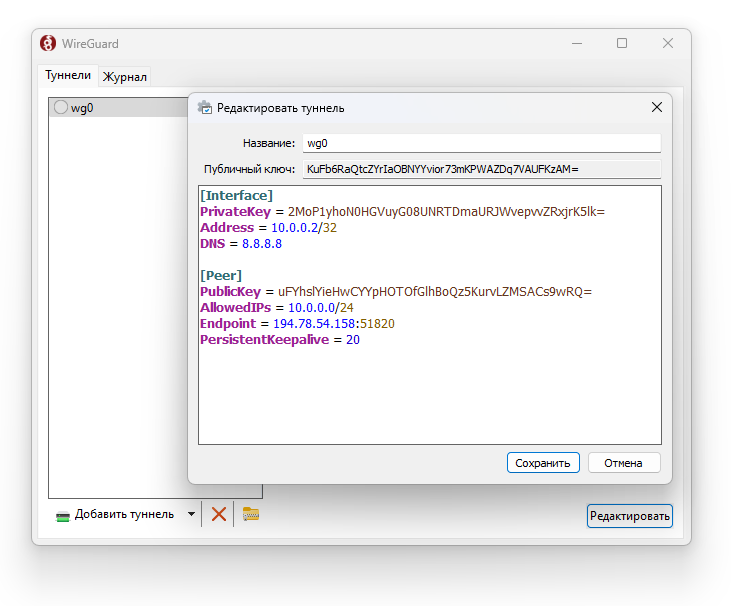The image size is (731, 606).
Task: Click the Редактировать button
Action: click(x=629, y=516)
